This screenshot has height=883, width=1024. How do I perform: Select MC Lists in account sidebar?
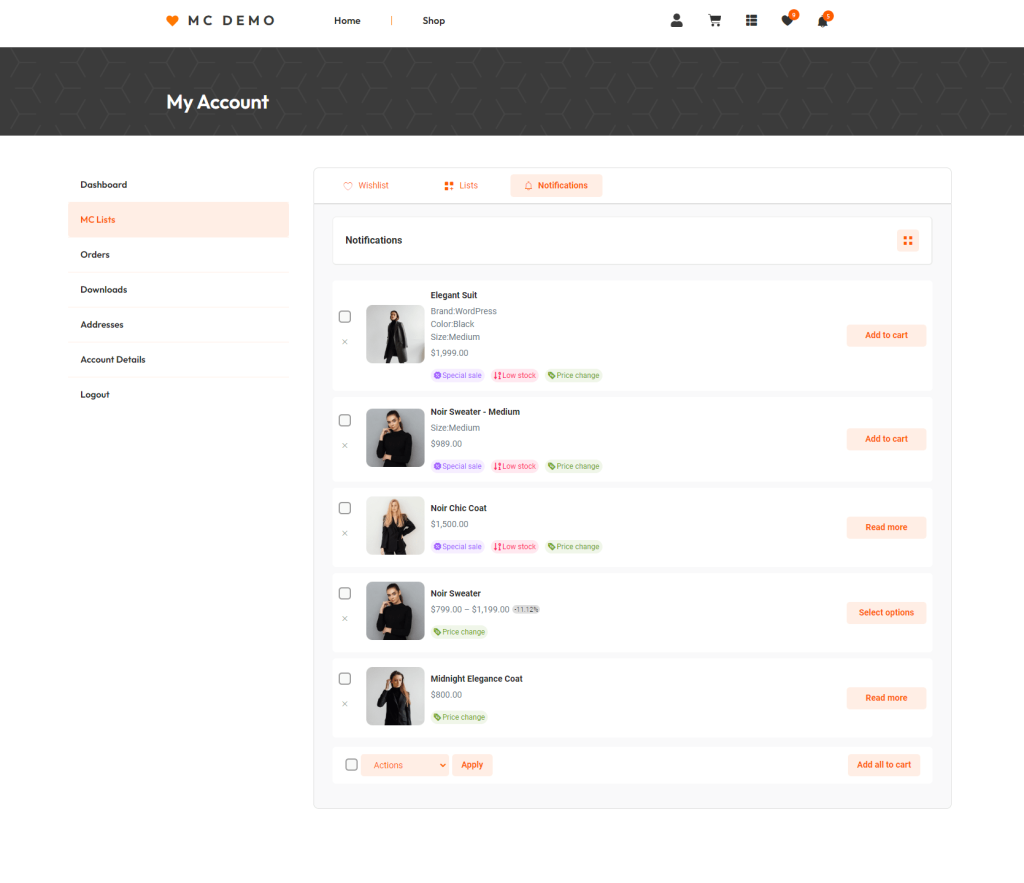point(178,219)
